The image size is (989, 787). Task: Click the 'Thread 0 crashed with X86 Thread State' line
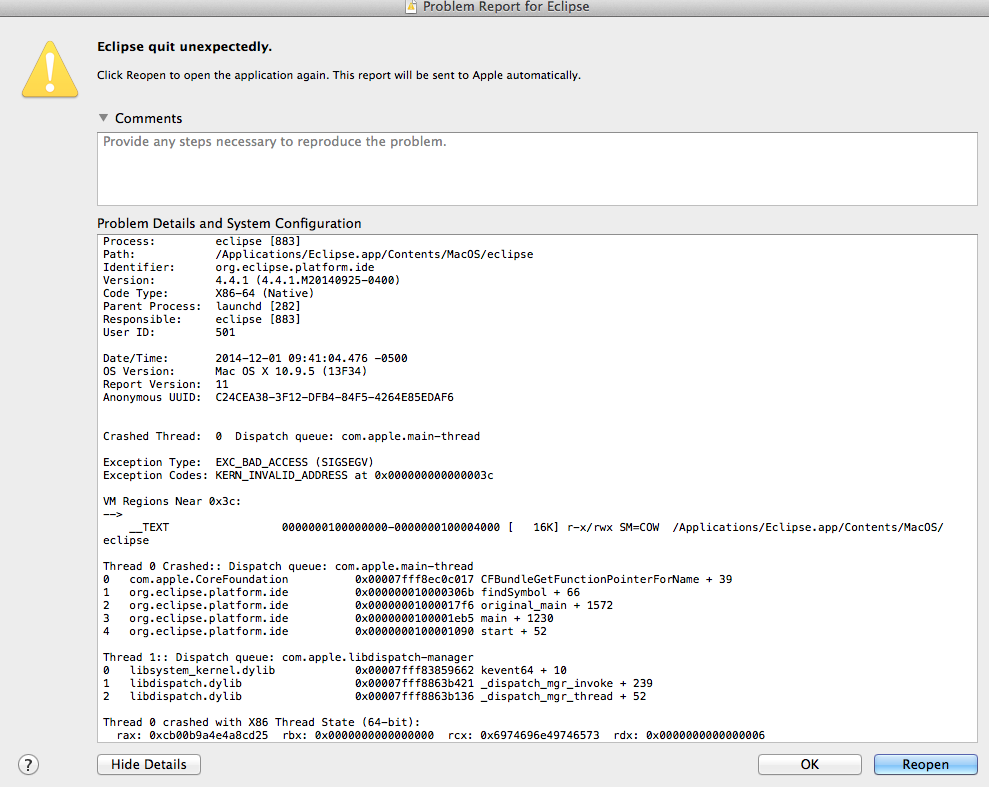click(262, 722)
